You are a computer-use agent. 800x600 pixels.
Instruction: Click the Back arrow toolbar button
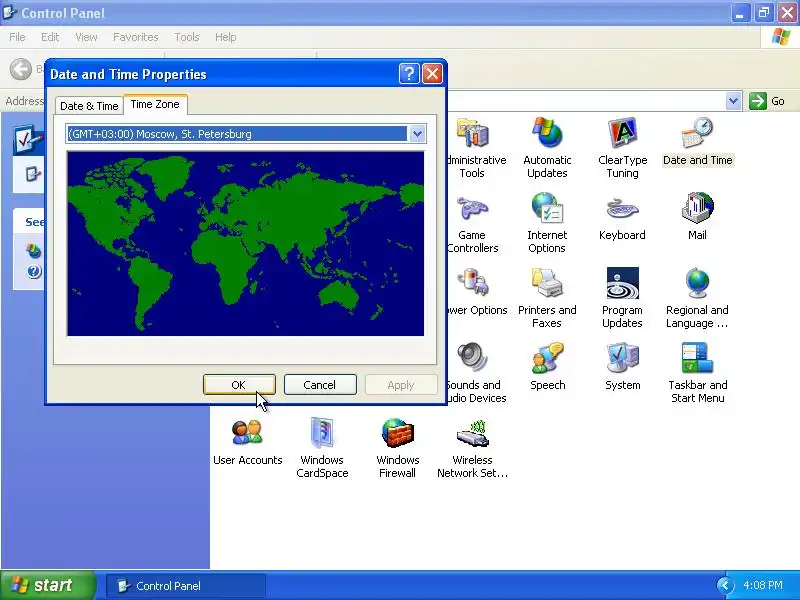point(21,69)
